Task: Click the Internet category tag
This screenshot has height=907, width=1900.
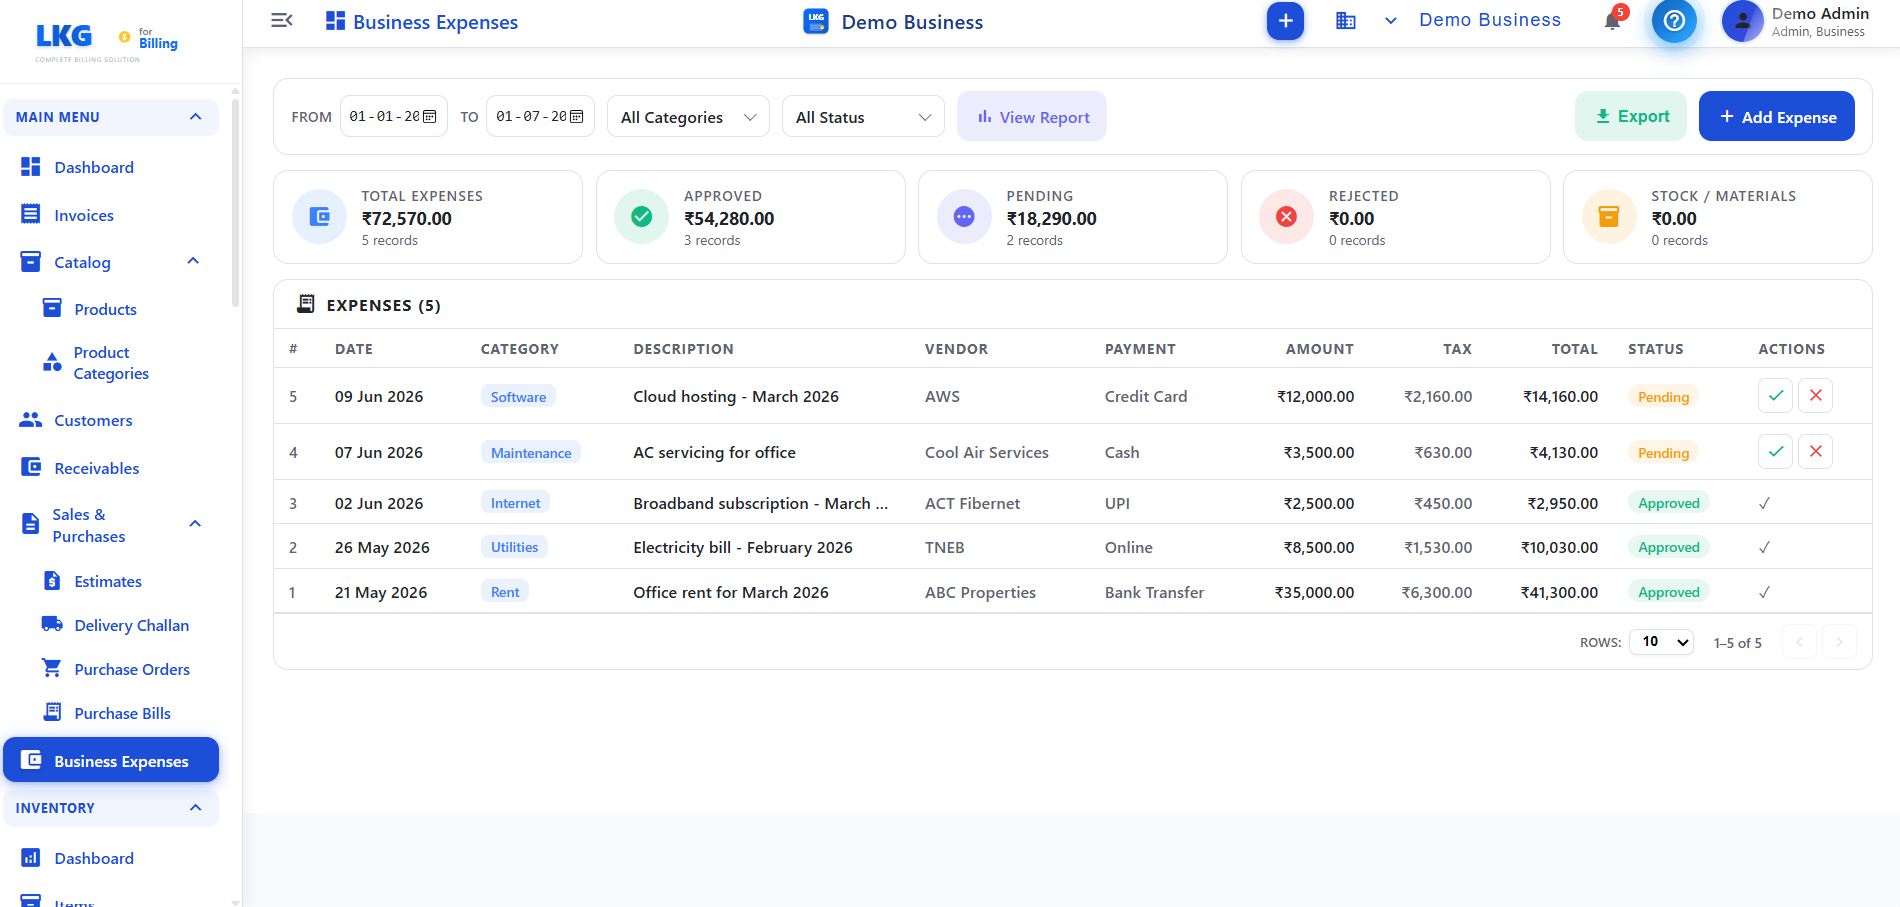Action: (515, 503)
